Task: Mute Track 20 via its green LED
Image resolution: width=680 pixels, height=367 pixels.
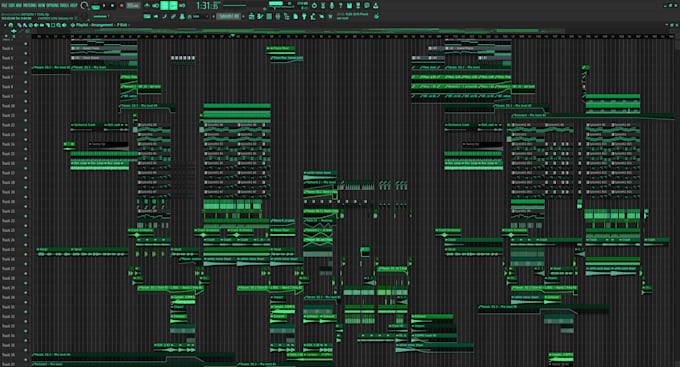Action: pos(26,206)
